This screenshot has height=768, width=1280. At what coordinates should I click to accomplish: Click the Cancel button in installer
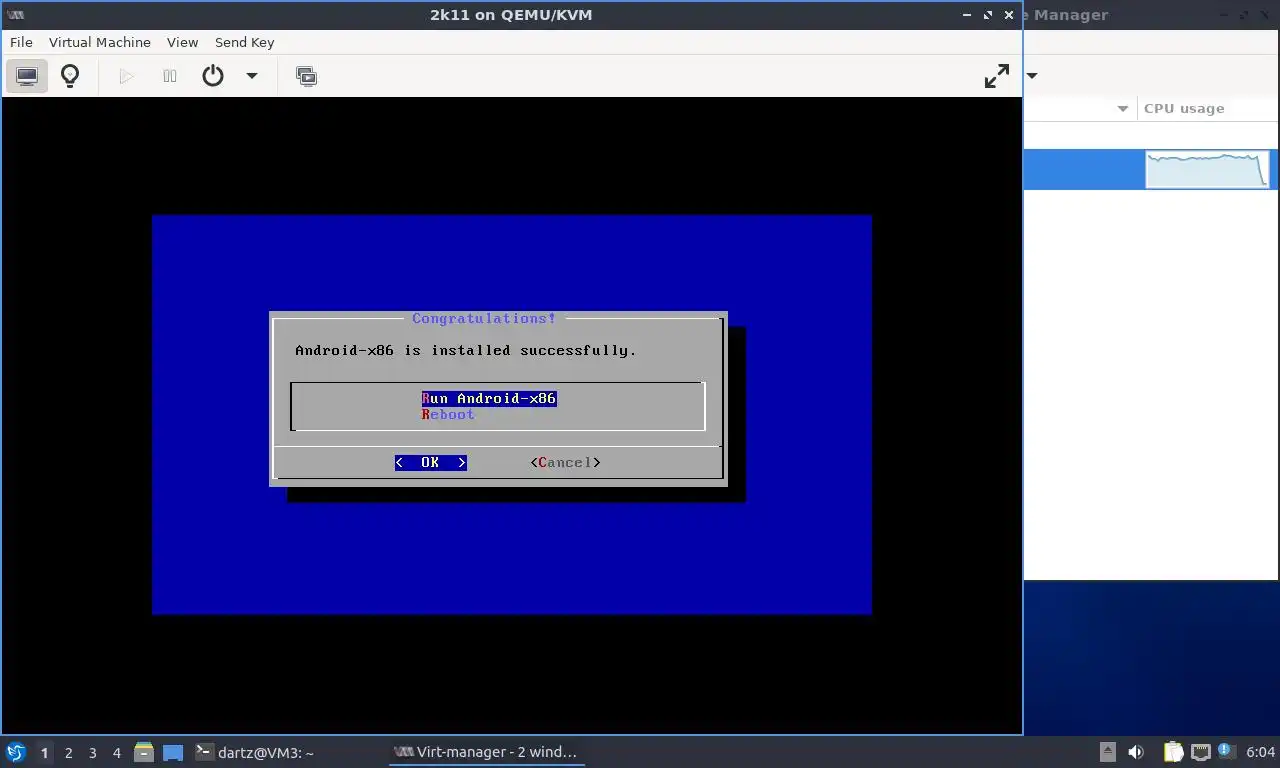[565, 462]
